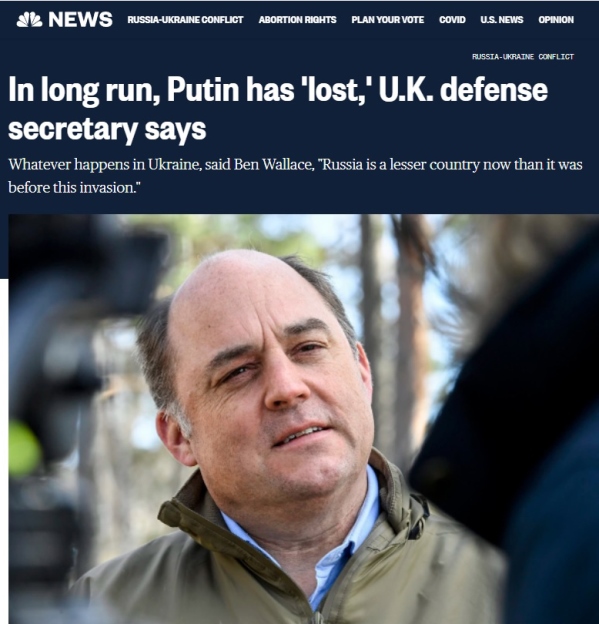Viewport: 599px width, 624px height.
Task: Click the NBC peacock logo icon
Action: [x=29, y=20]
